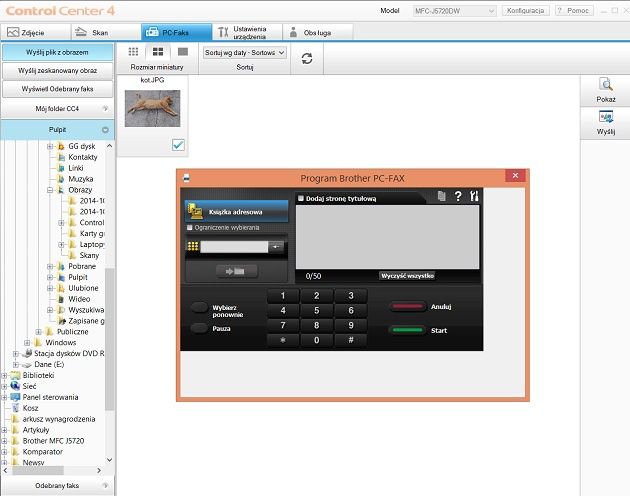Screen dimensions: 630x496
Task: Close the Program Brother PC-FAX dialog
Action: click(515, 176)
